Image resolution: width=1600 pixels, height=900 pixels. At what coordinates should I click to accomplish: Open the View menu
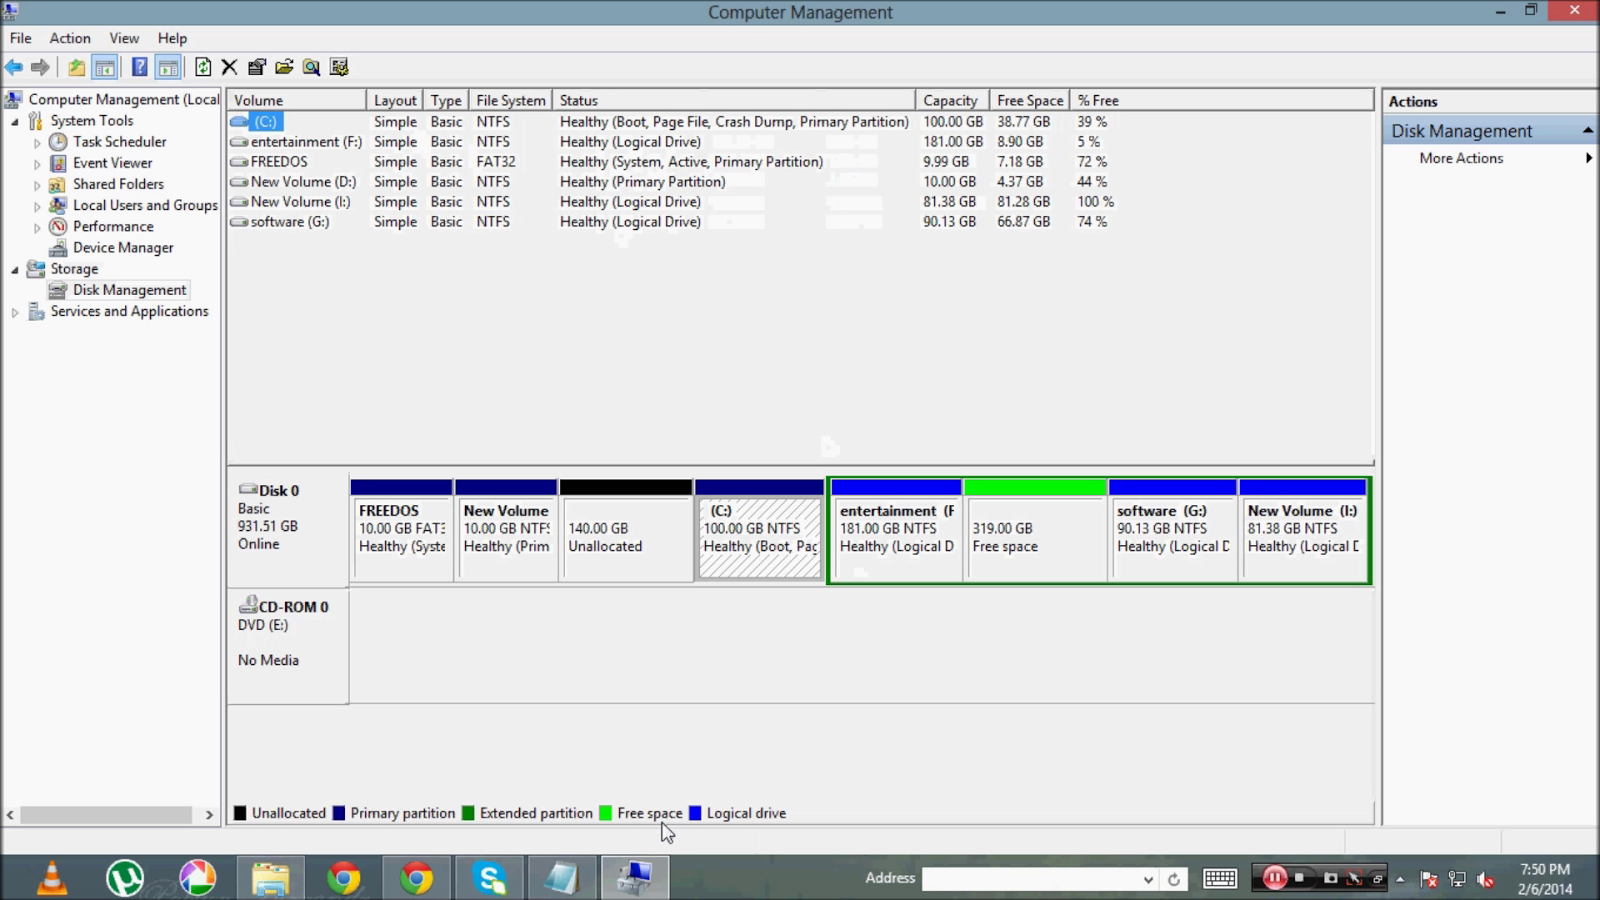(x=123, y=38)
